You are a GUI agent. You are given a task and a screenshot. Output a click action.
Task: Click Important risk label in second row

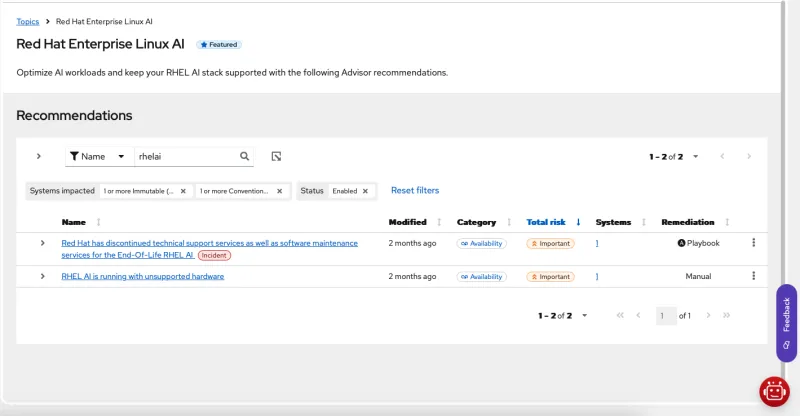(x=551, y=277)
